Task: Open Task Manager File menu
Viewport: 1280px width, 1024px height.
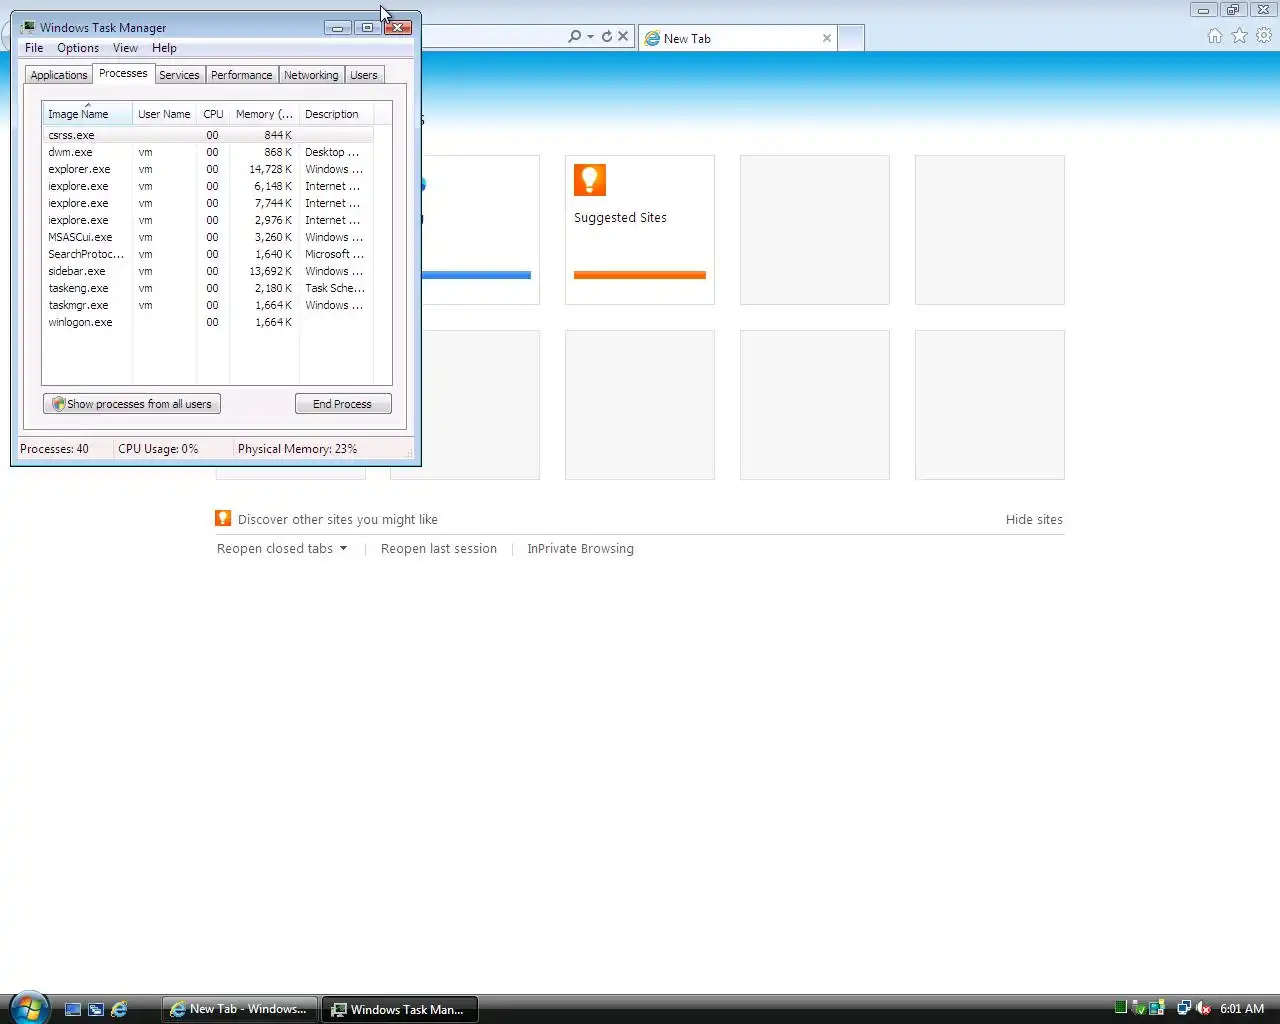Action: click(34, 48)
